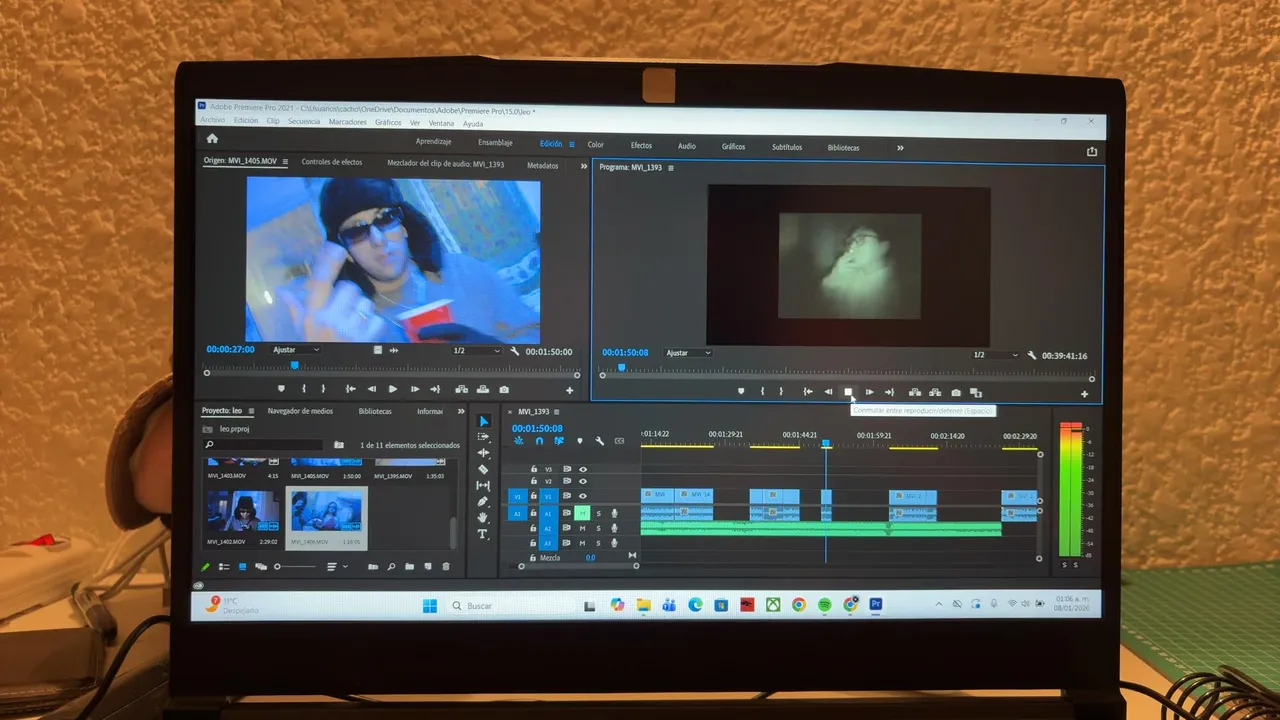Toggle project writable green pencil
Image resolution: width=1280 pixels, height=720 pixels.
click(x=206, y=567)
